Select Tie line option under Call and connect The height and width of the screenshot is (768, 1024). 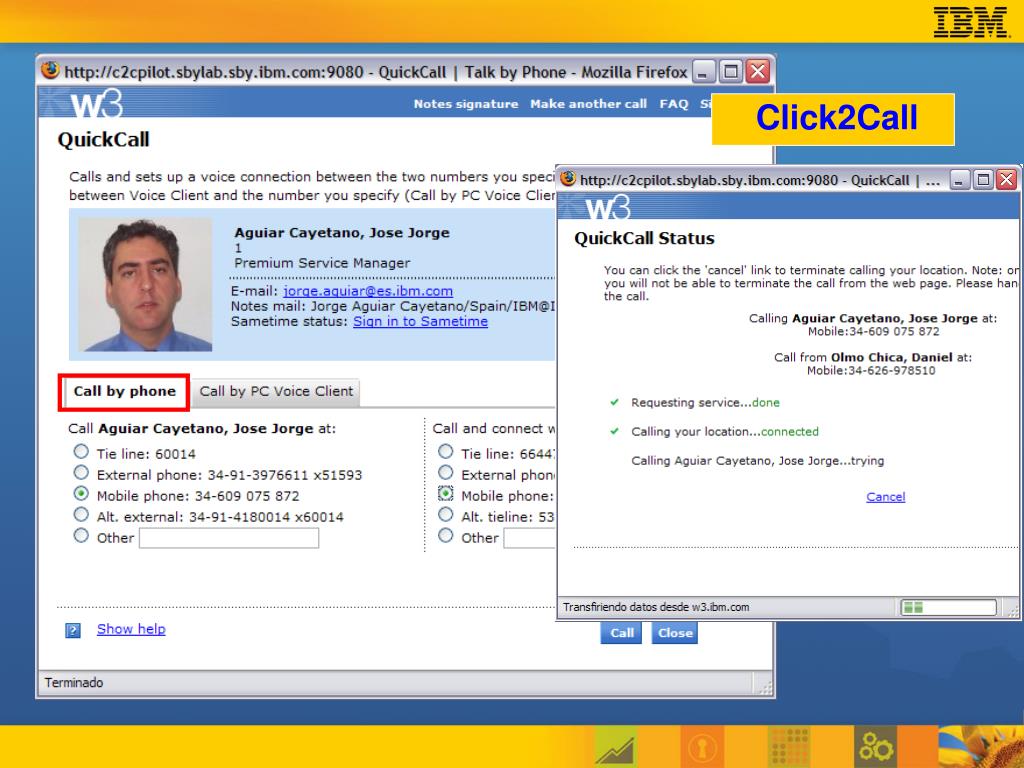pos(445,452)
